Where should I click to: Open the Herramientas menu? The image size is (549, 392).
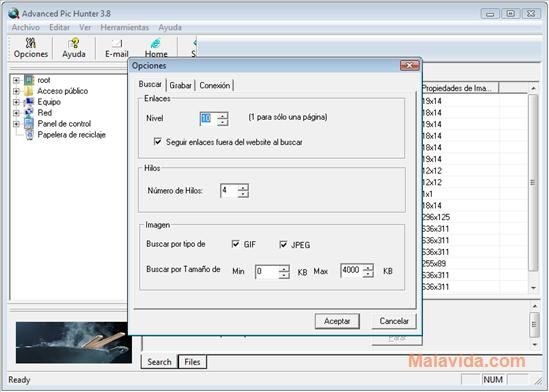(125, 27)
